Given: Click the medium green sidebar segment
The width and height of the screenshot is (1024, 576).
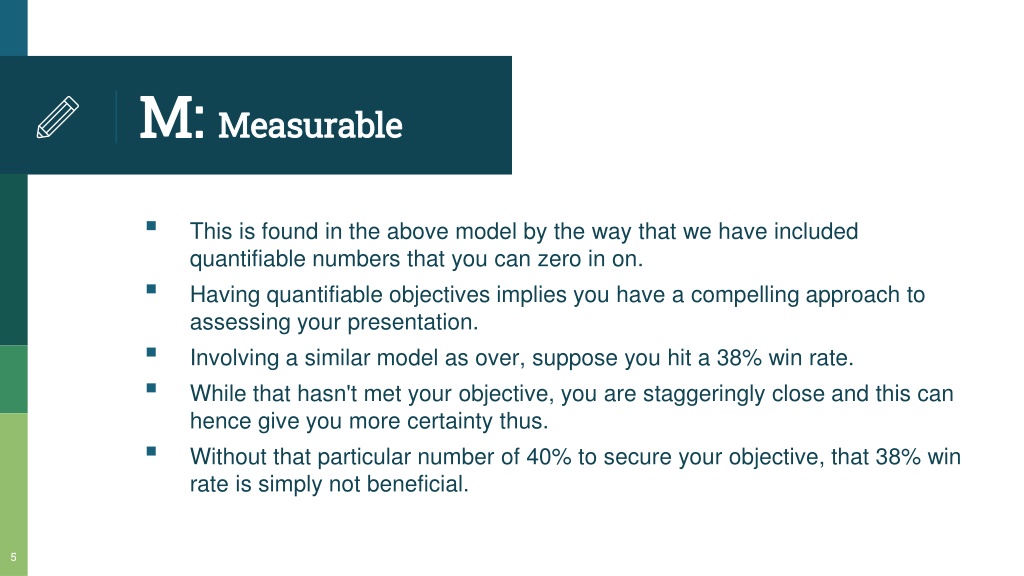Looking at the screenshot, I should click(14, 379).
